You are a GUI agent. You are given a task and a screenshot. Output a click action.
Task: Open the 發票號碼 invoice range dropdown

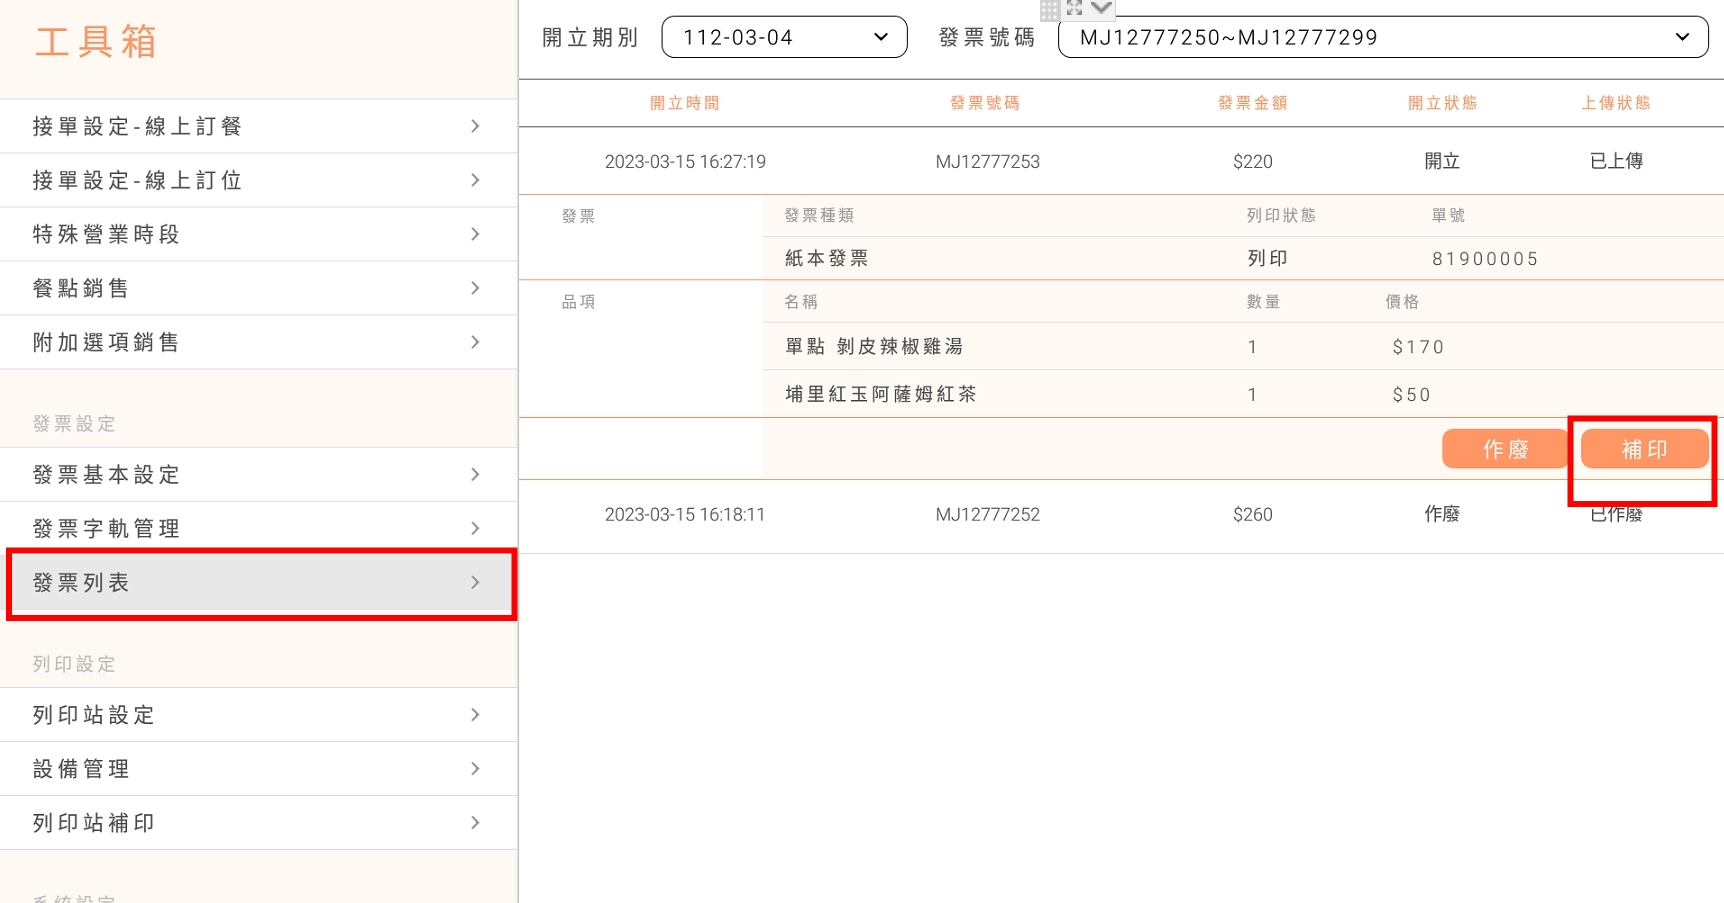point(1382,37)
